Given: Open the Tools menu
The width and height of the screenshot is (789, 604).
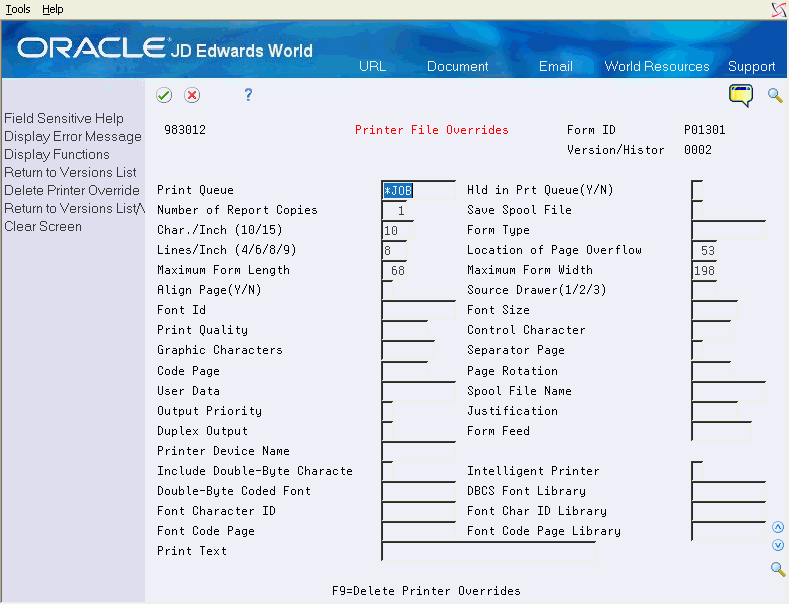Looking at the screenshot, I should pos(18,9).
